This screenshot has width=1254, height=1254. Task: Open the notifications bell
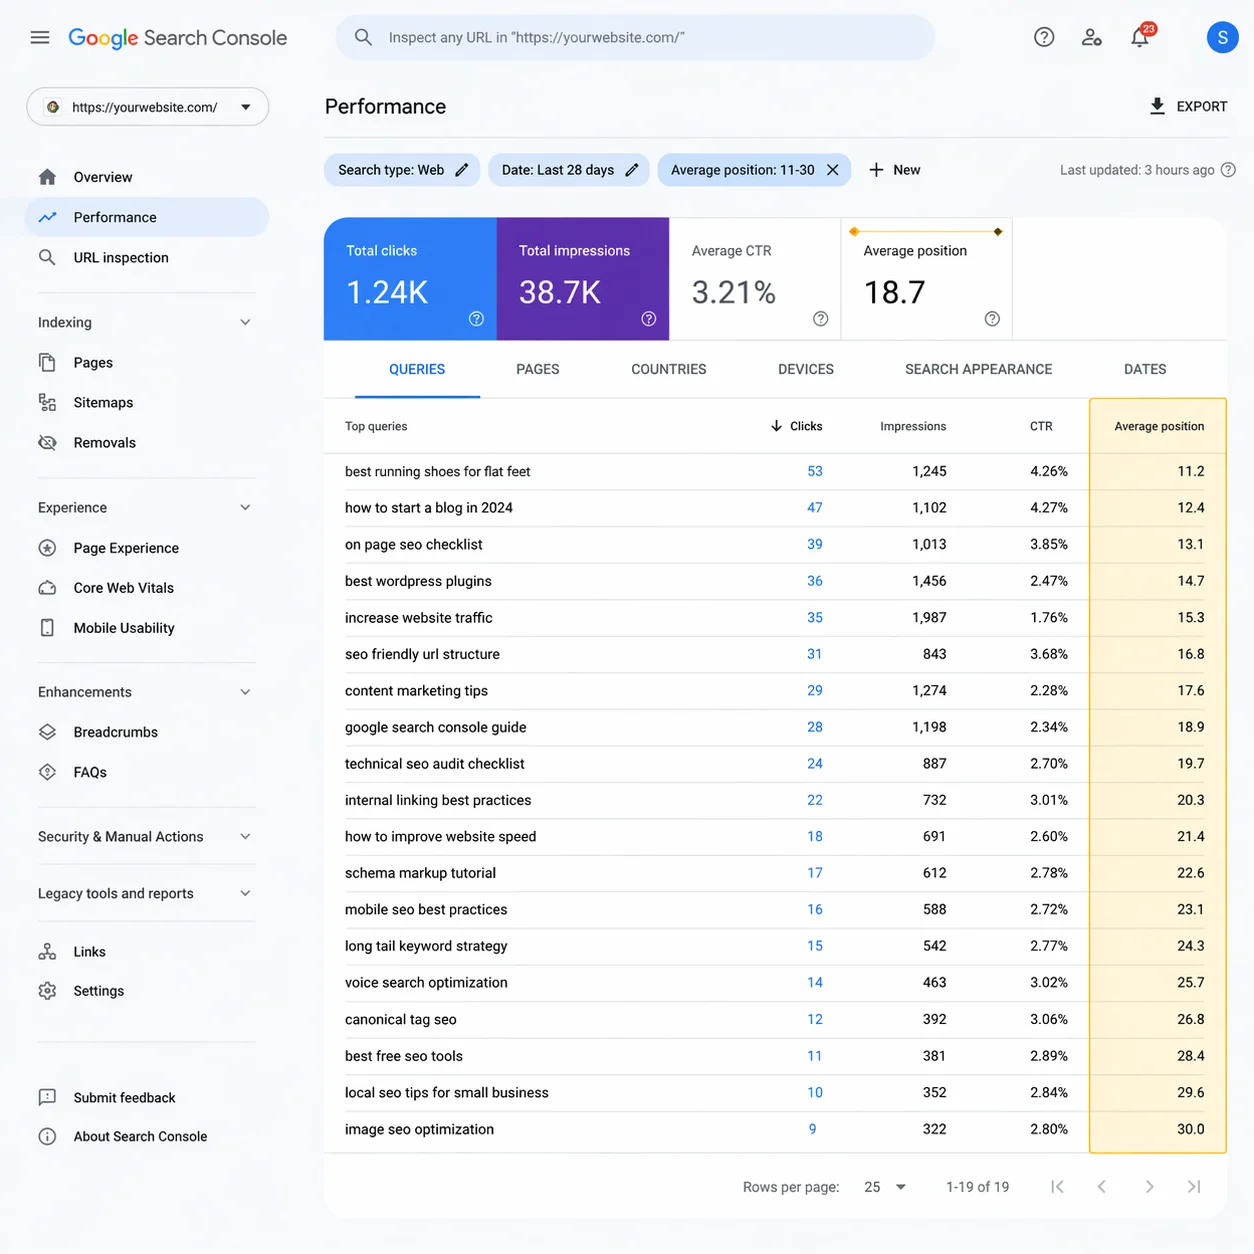[x=1140, y=38]
